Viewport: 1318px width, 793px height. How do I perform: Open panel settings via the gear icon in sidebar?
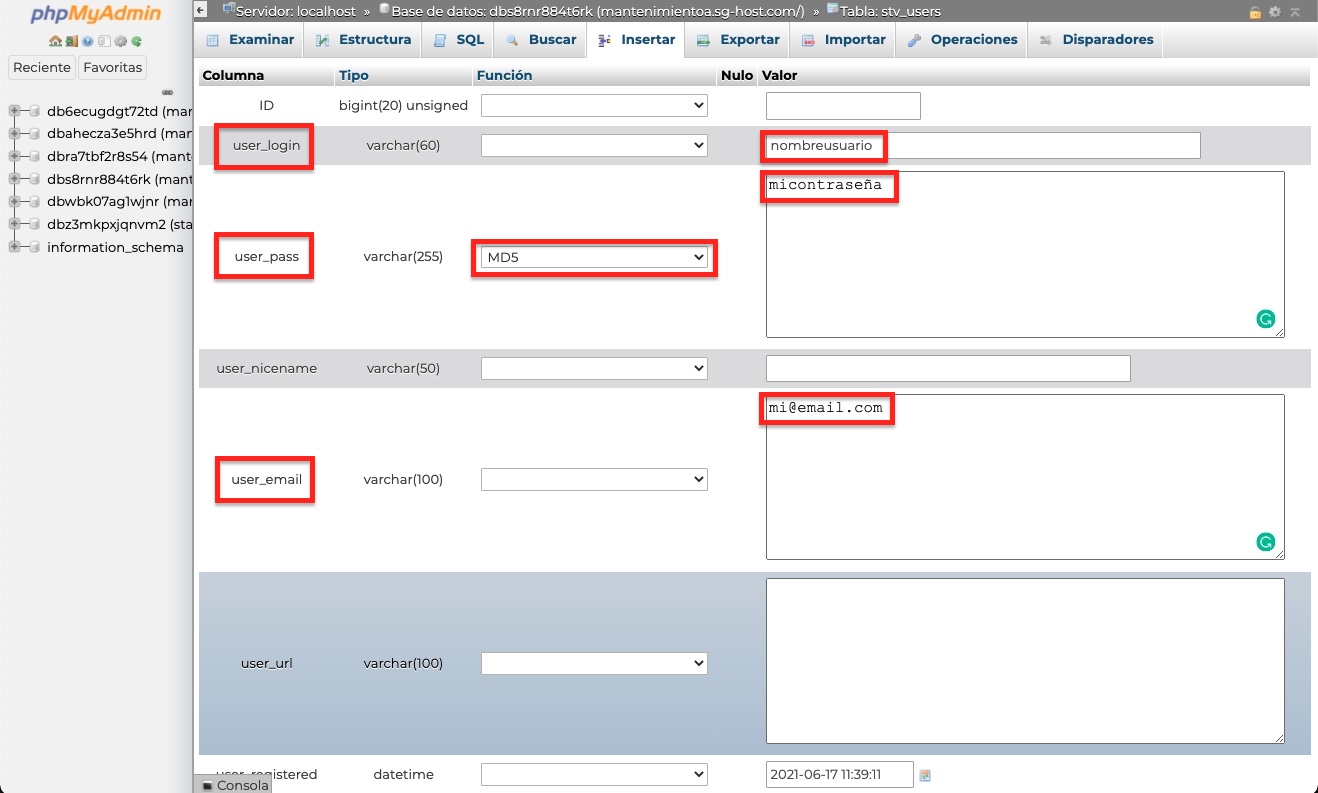pos(120,41)
